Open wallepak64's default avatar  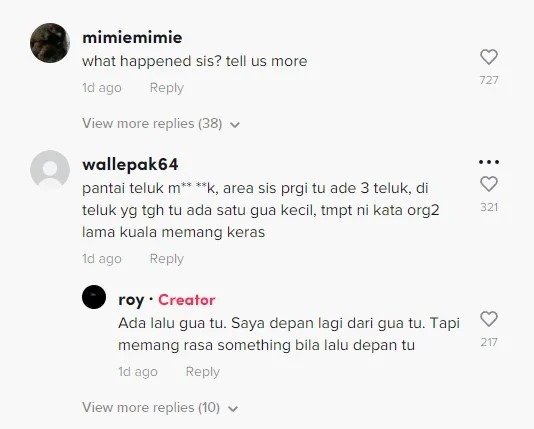(50, 170)
